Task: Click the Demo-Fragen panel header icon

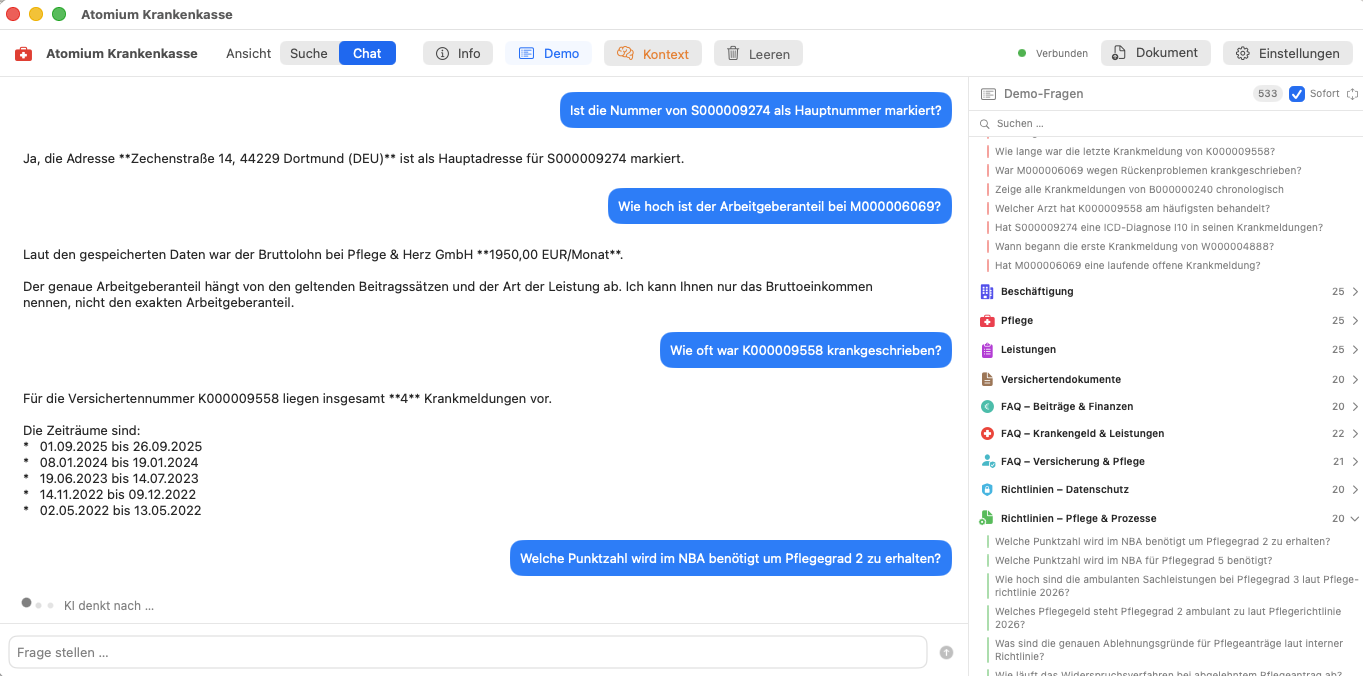Action: pos(988,94)
